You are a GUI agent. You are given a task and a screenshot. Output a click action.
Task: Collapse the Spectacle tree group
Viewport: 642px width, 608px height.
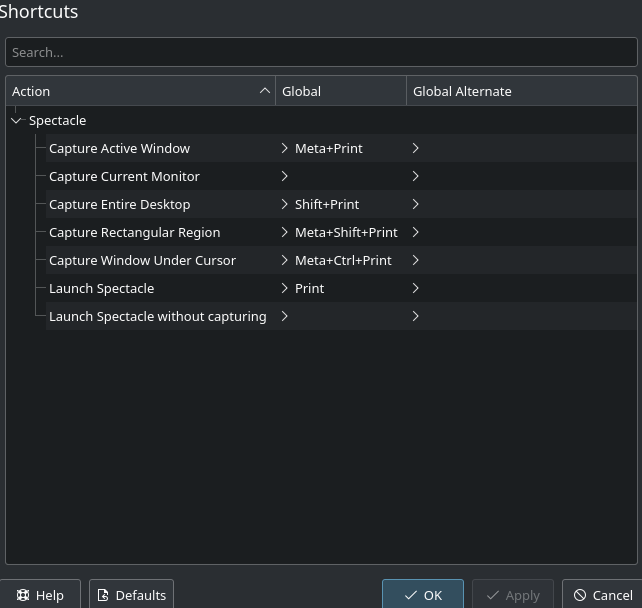point(16,121)
